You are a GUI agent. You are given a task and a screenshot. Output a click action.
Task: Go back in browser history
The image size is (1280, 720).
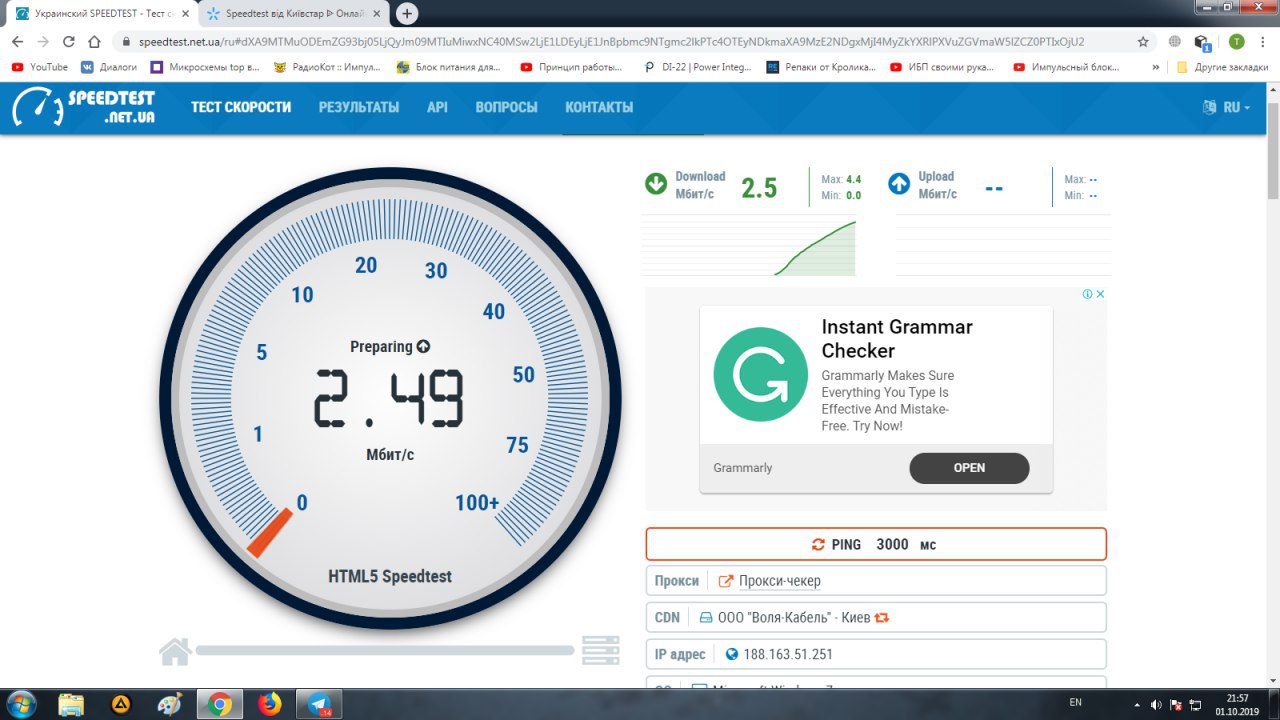(17, 42)
